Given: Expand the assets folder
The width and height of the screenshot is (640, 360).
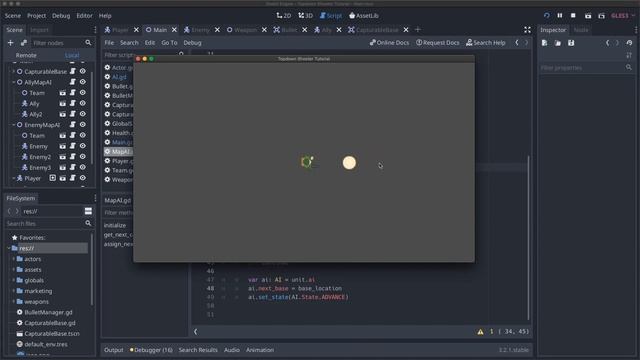Looking at the screenshot, I should coord(13,269).
